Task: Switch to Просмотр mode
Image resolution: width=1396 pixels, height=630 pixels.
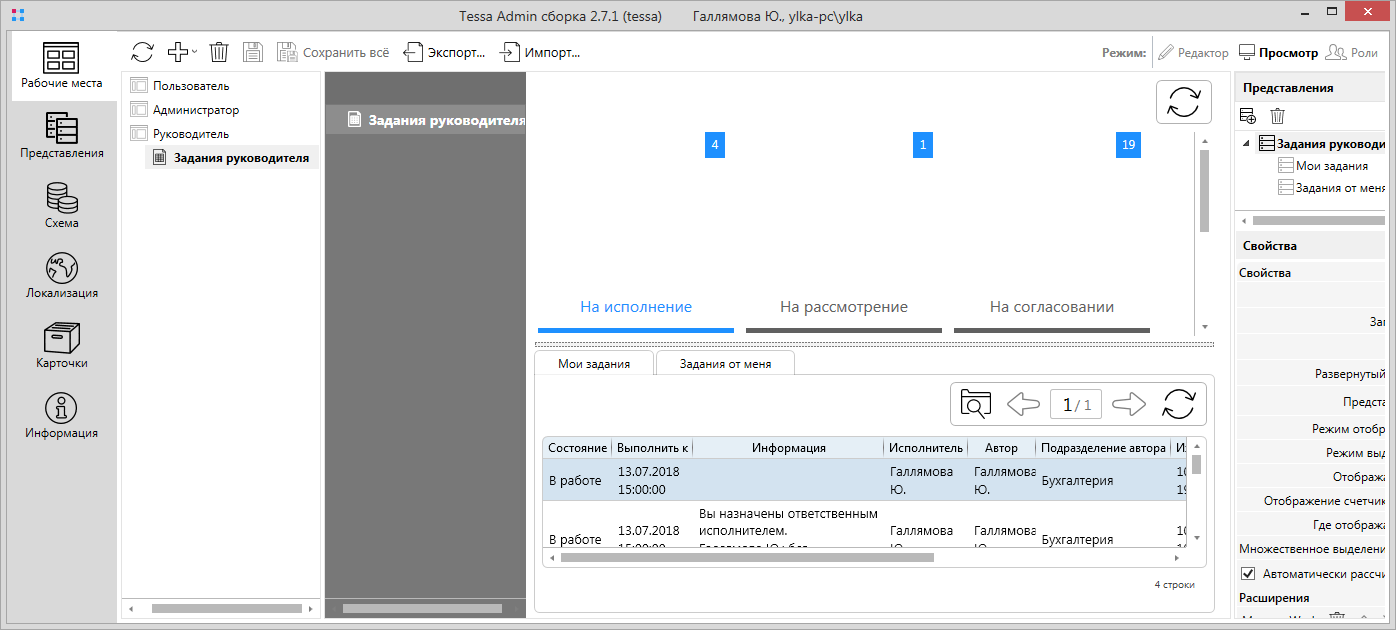Action: click(1278, 53)
